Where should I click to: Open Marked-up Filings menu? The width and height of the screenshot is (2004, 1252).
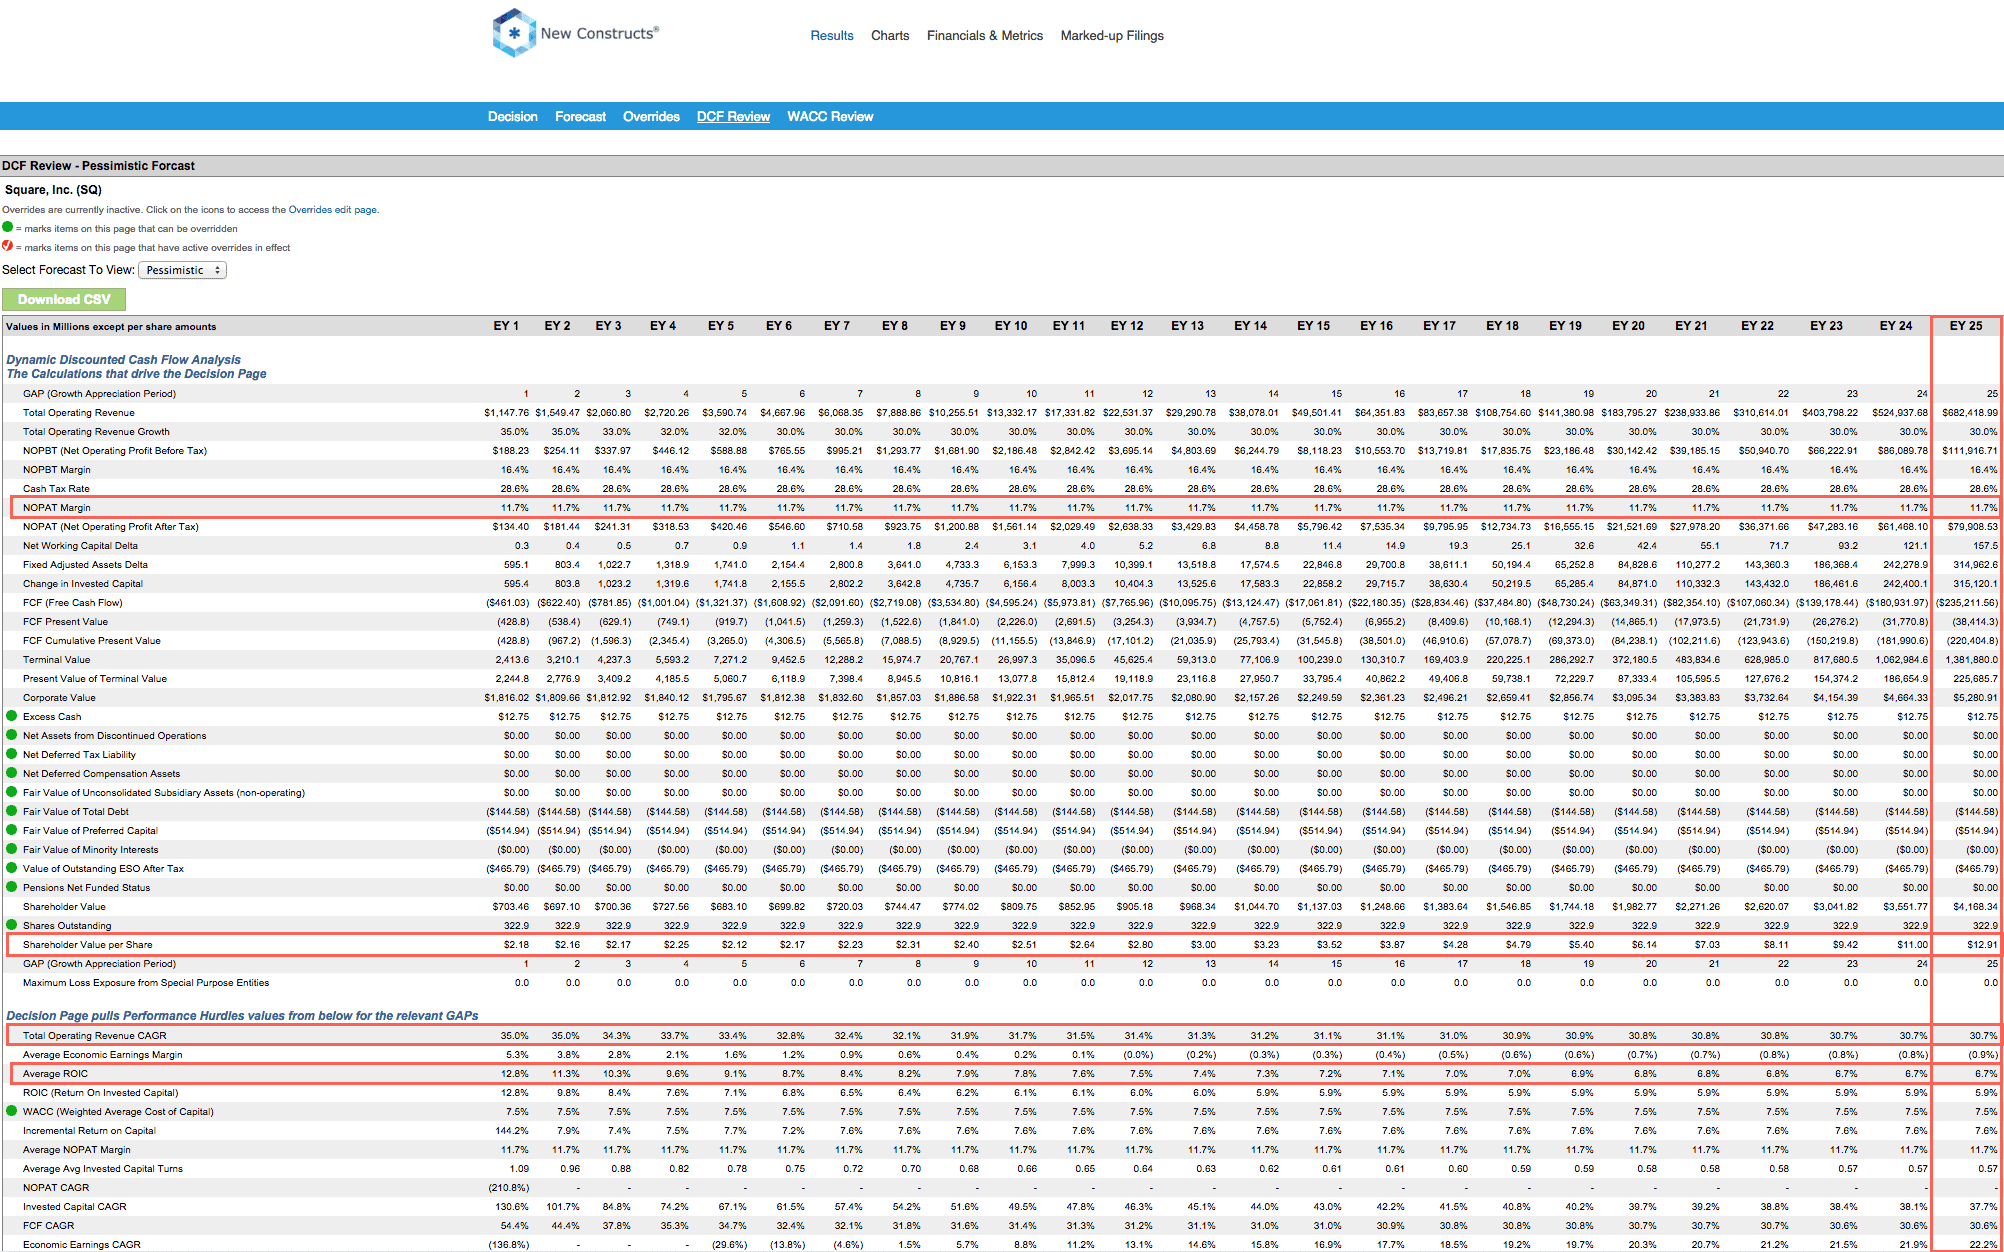1112,36
